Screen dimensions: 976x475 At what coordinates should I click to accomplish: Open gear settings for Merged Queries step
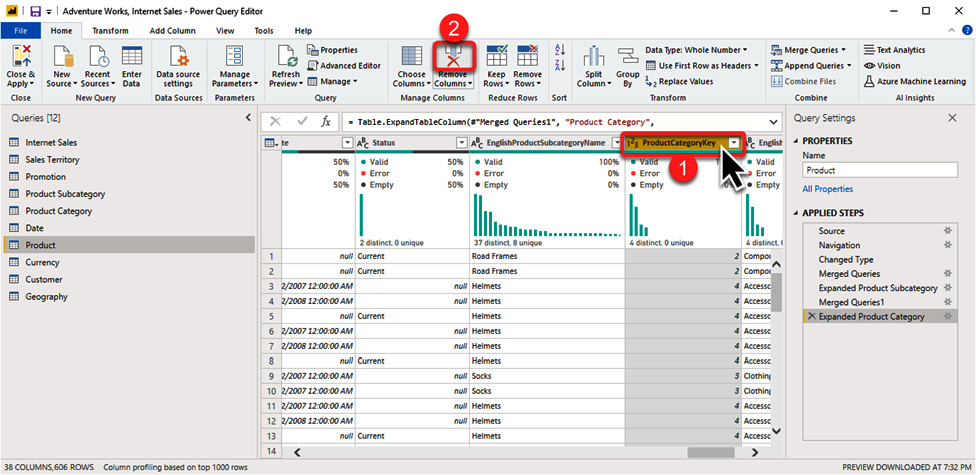[947, 274]
